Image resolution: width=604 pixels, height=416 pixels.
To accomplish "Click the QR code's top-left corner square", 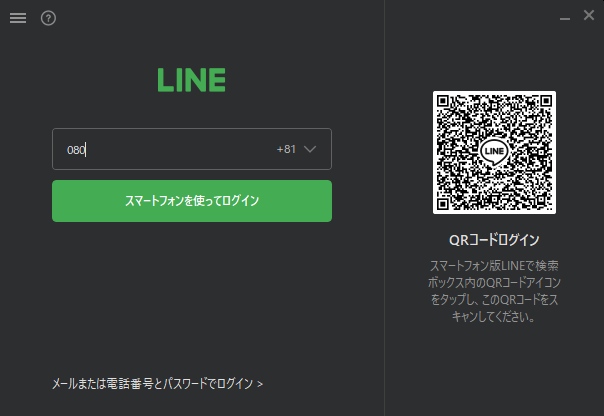I will tap(443, 101).
